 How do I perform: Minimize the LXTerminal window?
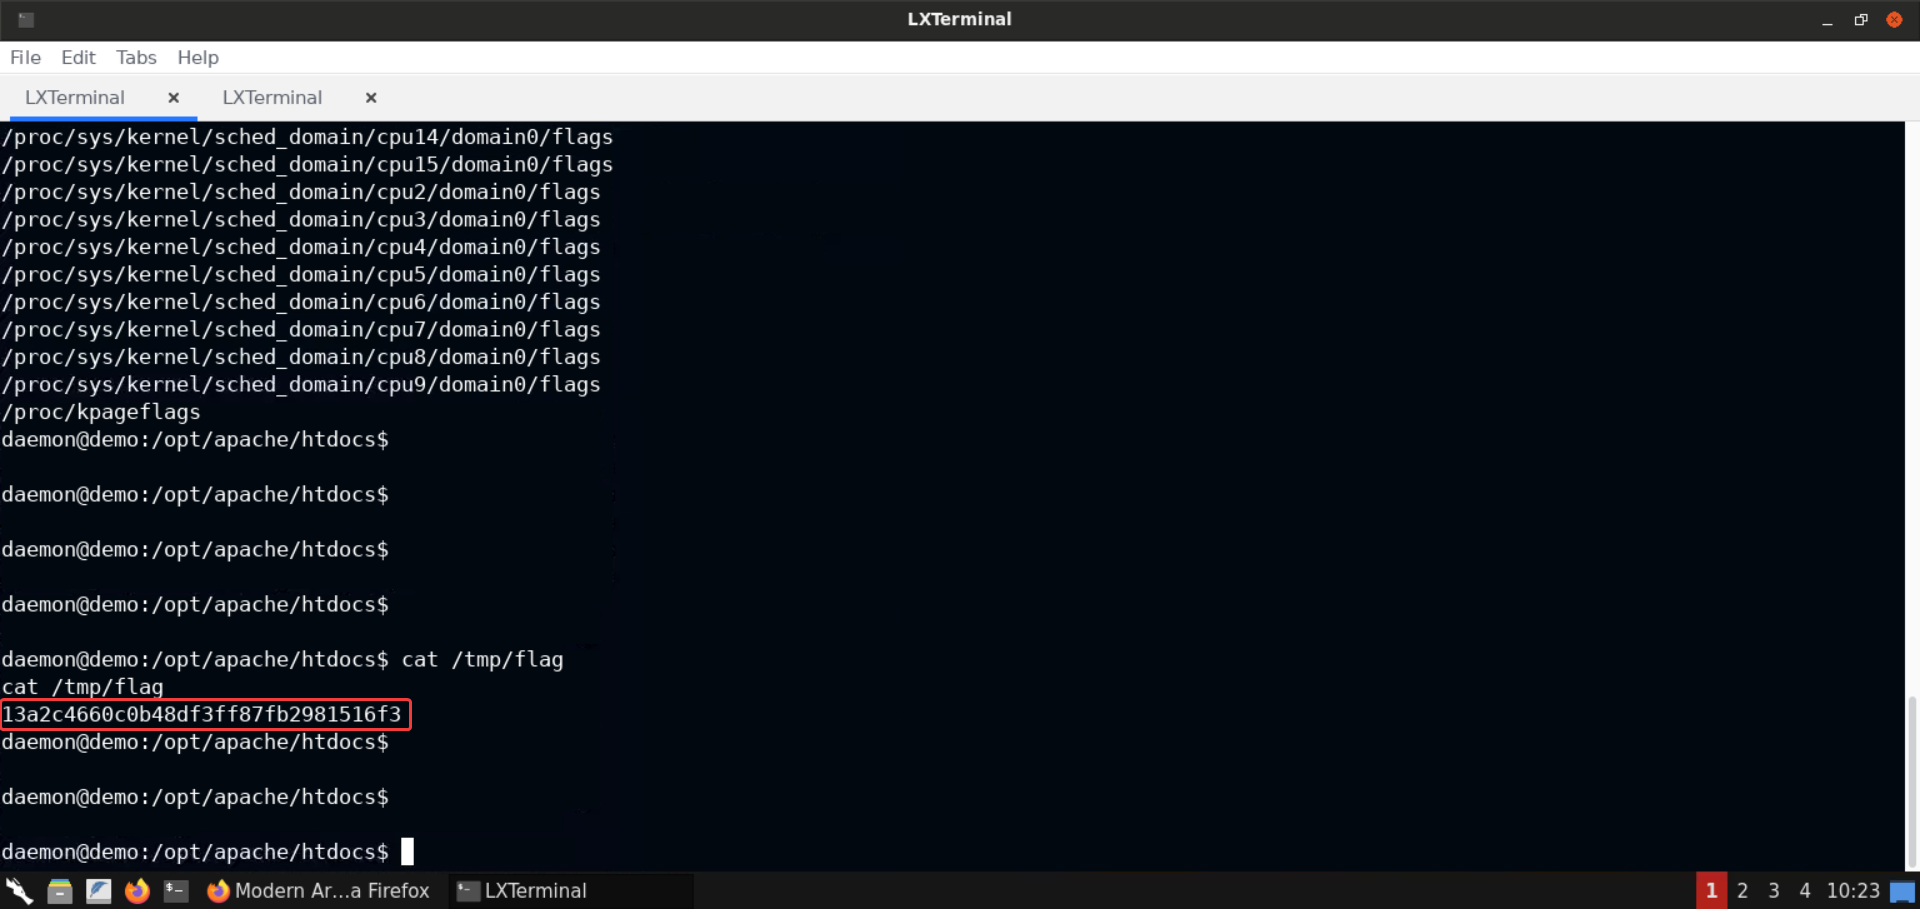[1827, 20]
